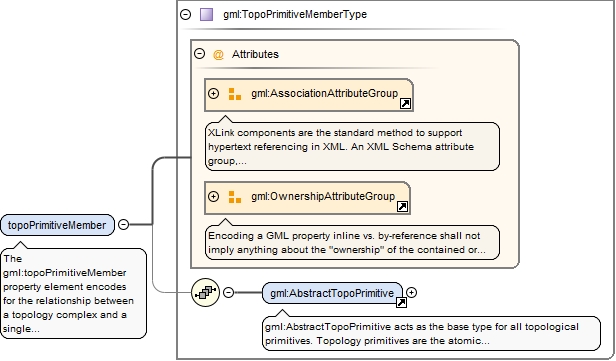Open the AssociationAttributeGroup reference arrow

click(405, 104)
